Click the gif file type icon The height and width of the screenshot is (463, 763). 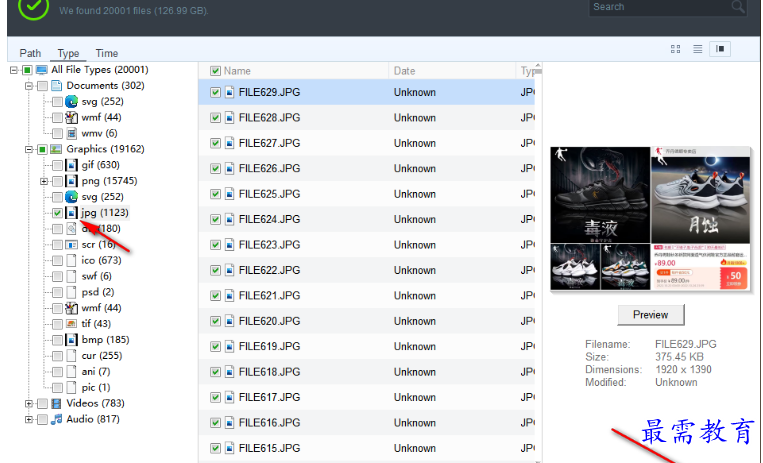[x=72, y=165]
